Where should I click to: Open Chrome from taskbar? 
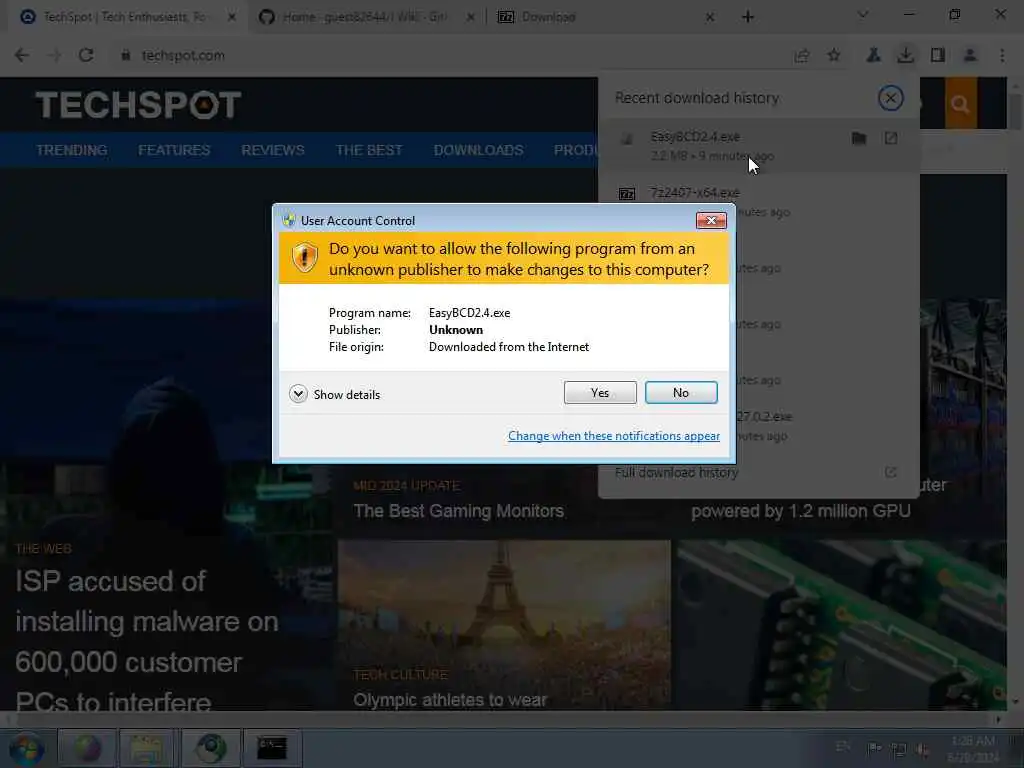pyautogui.click(x=210, y=748)
